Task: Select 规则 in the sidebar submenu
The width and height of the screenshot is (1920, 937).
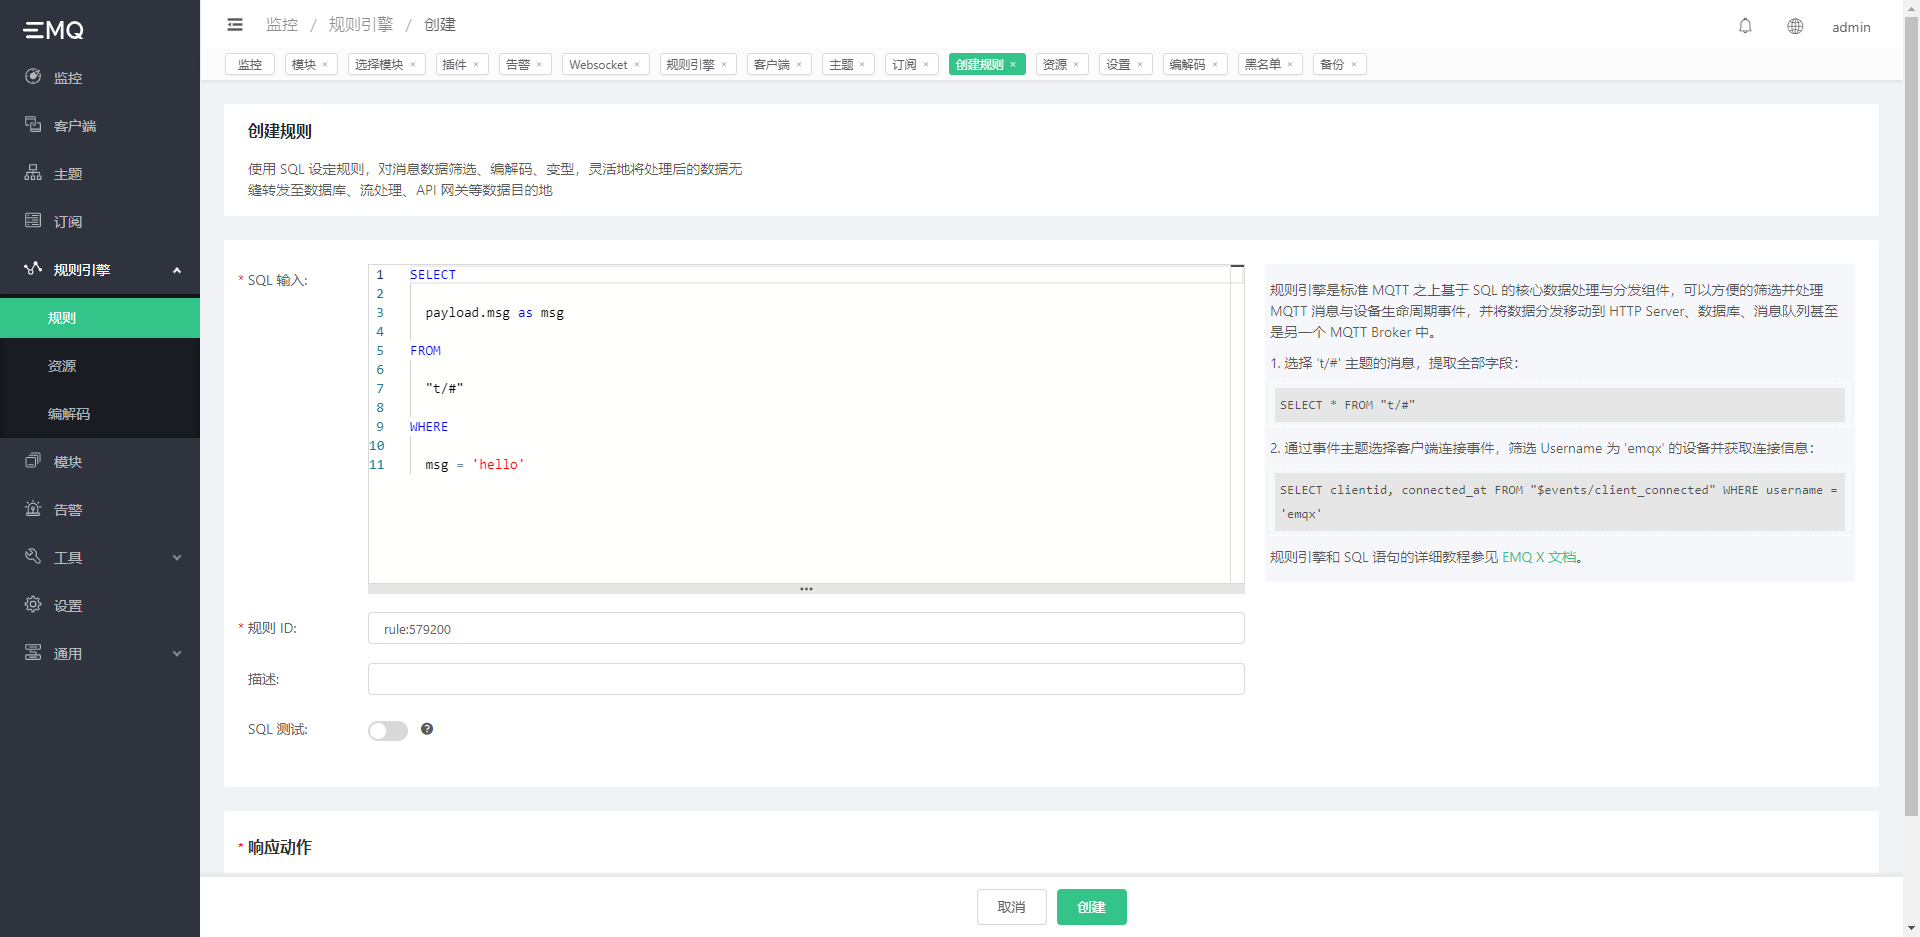Action: pyautogui.click(x=100, y=318)
